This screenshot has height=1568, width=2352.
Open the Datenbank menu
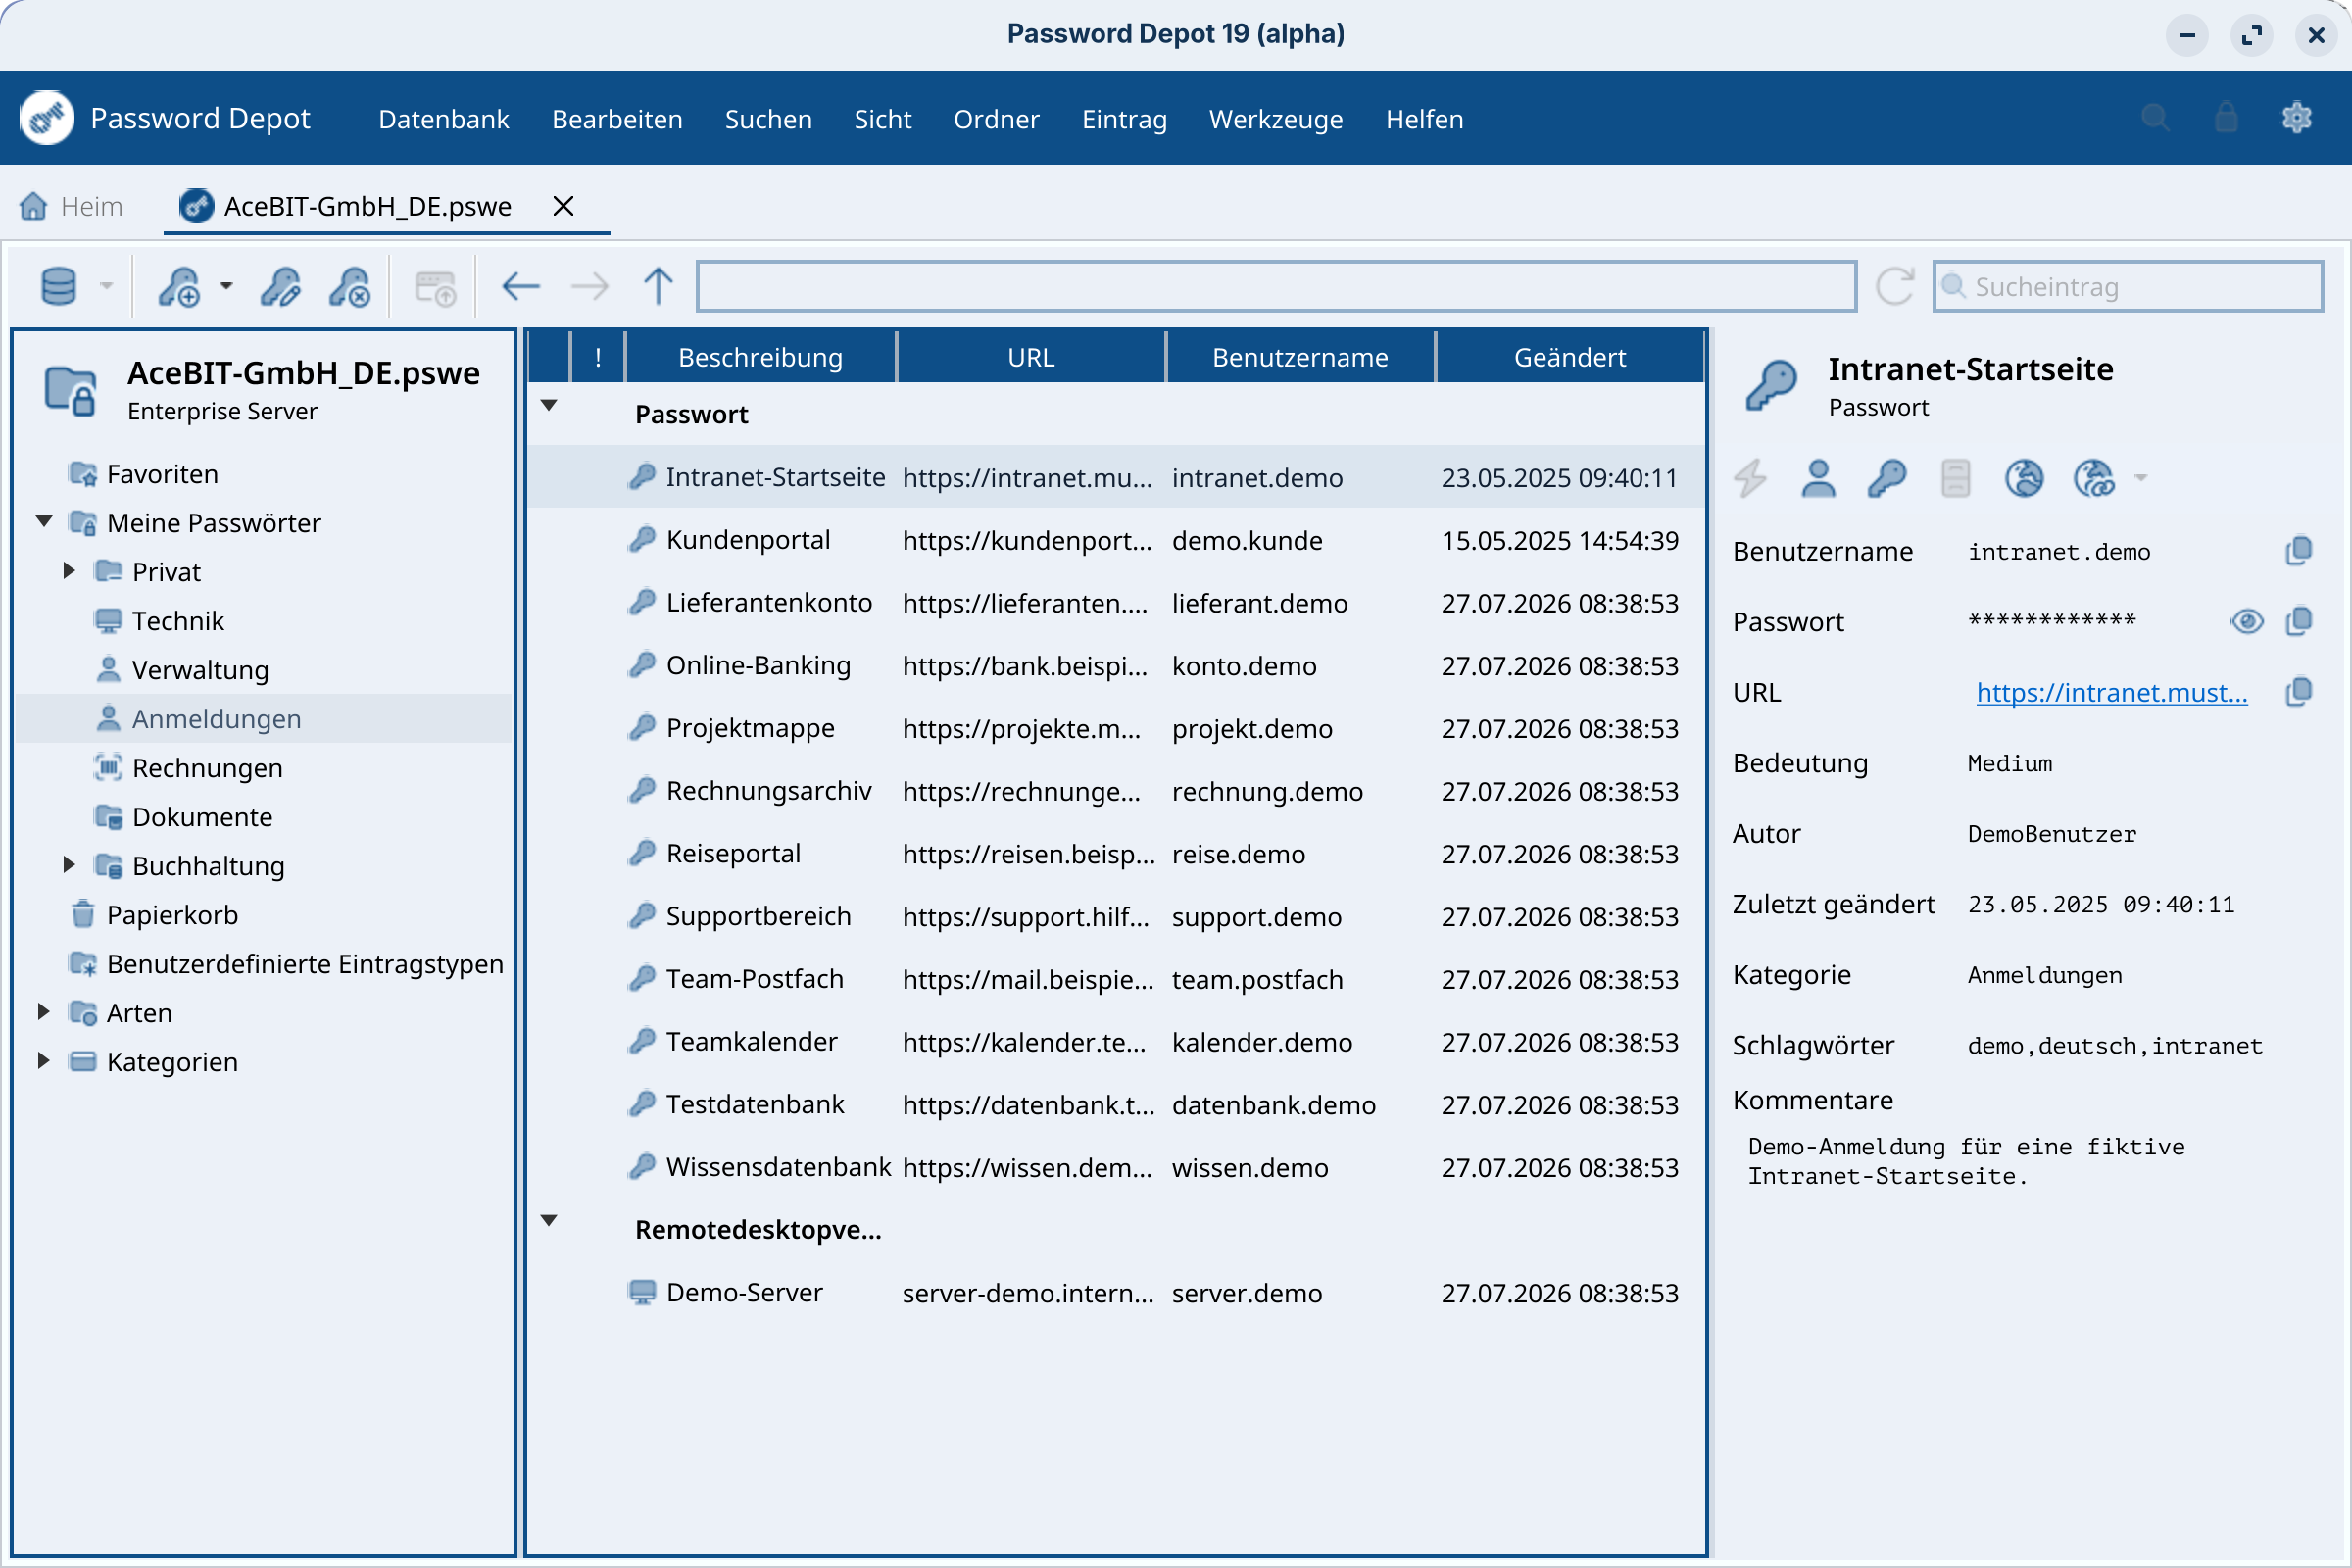444,119
